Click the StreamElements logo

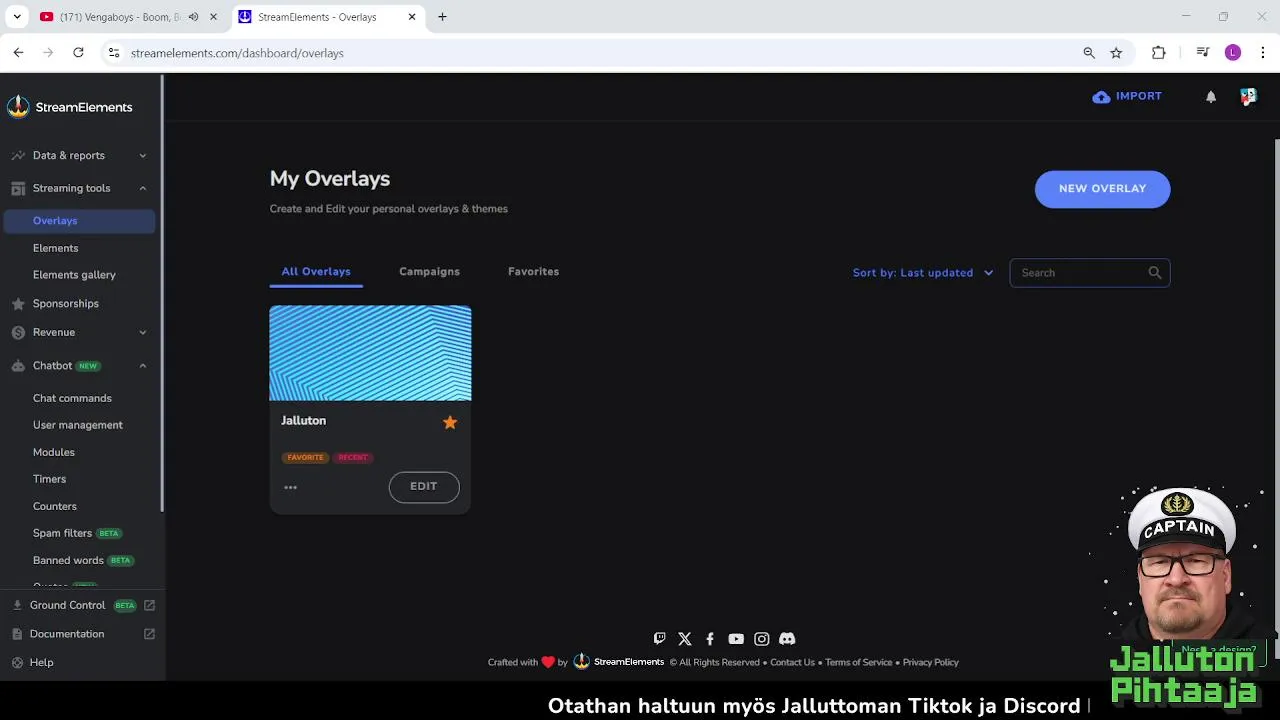[69, 107]
